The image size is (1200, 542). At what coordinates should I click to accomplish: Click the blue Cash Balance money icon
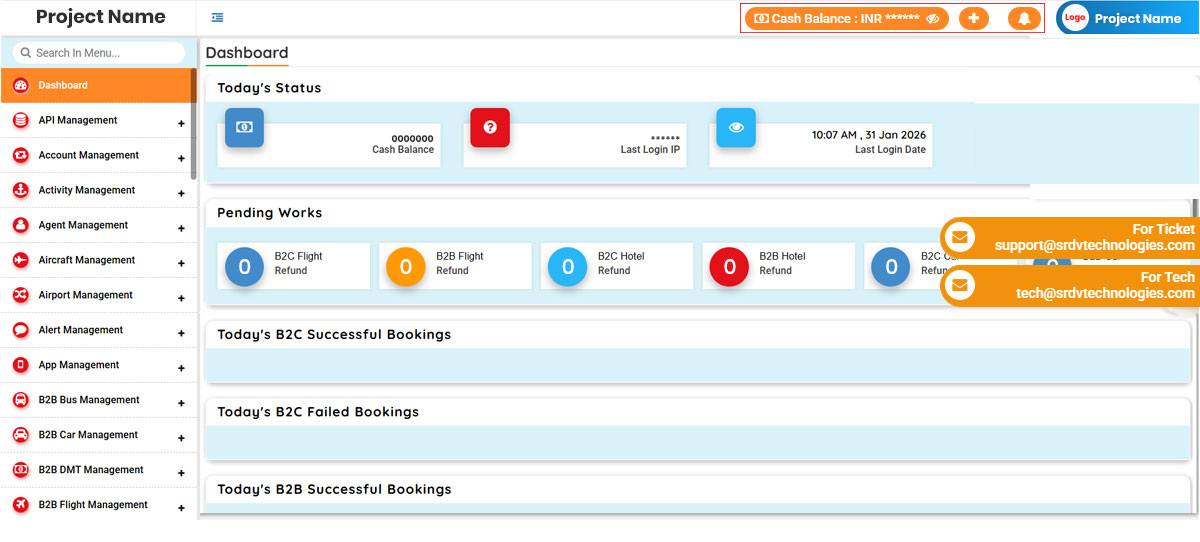tap(244, 127)
